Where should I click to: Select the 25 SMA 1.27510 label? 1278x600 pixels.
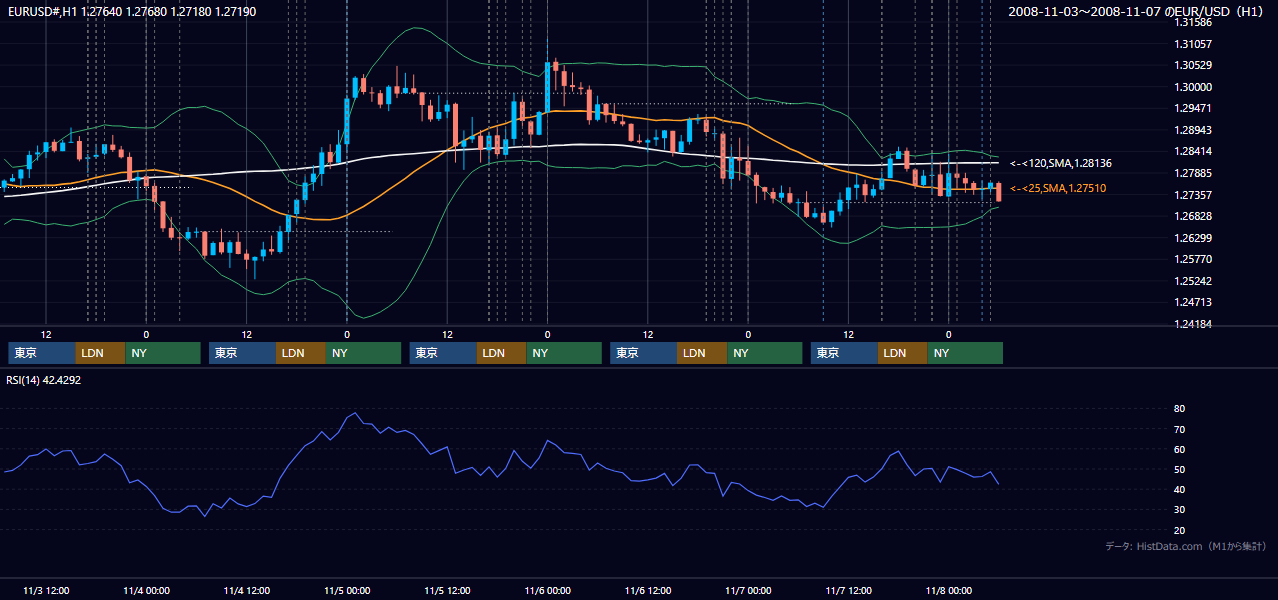[1058, 188]
